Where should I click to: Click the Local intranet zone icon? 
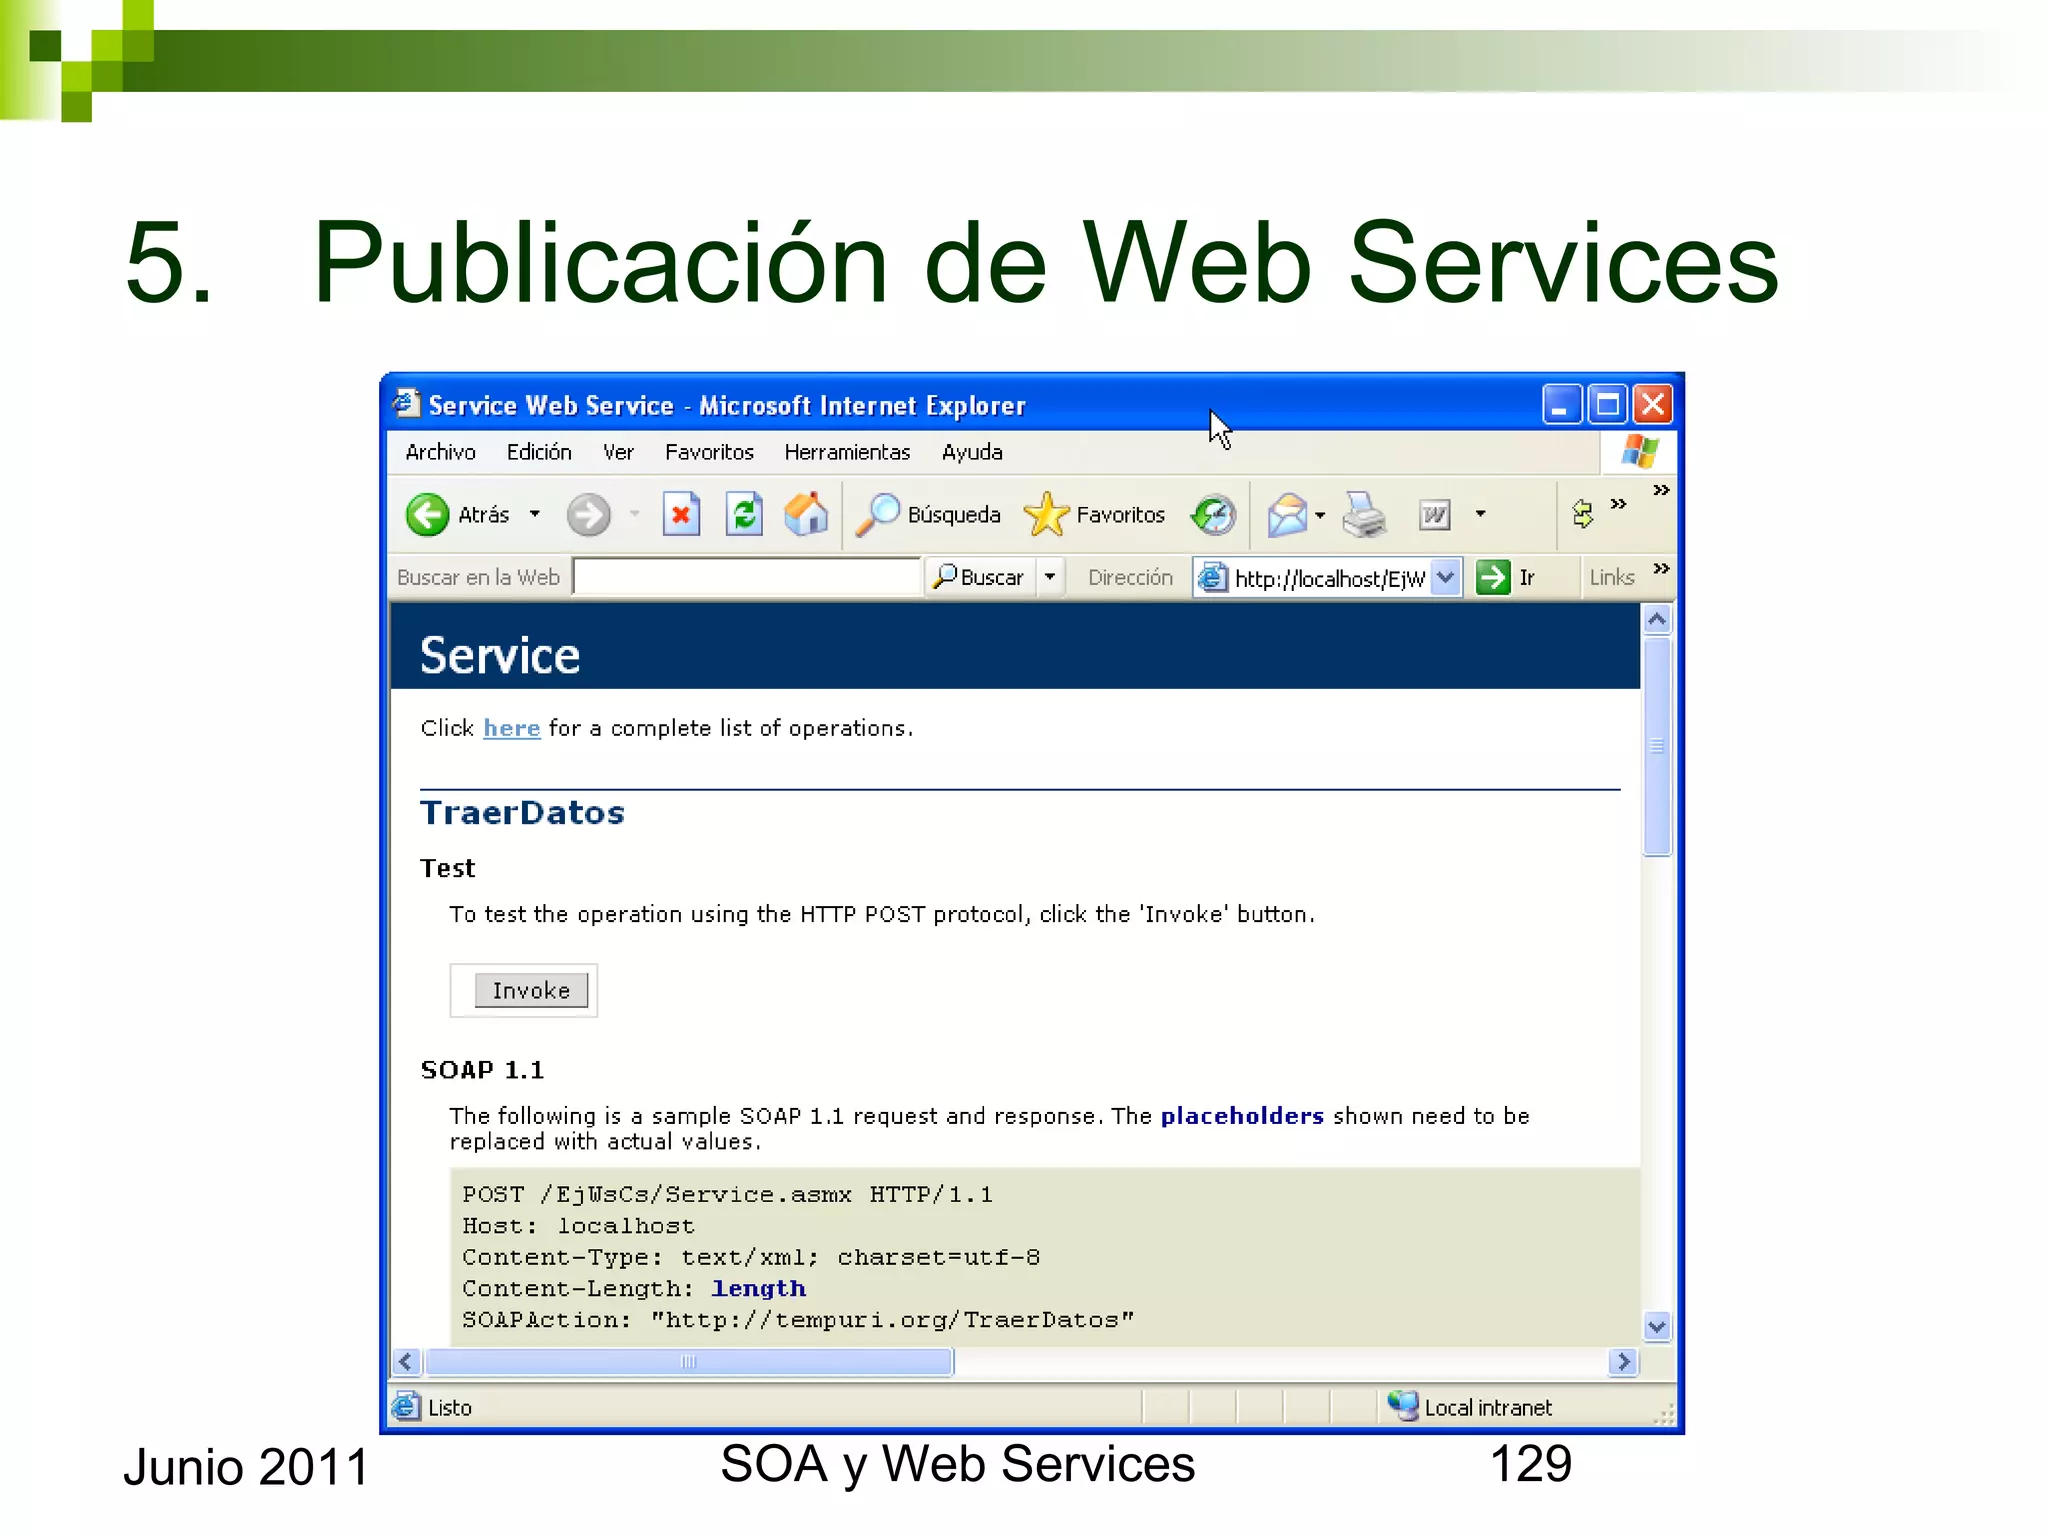pos(1402,1406)
